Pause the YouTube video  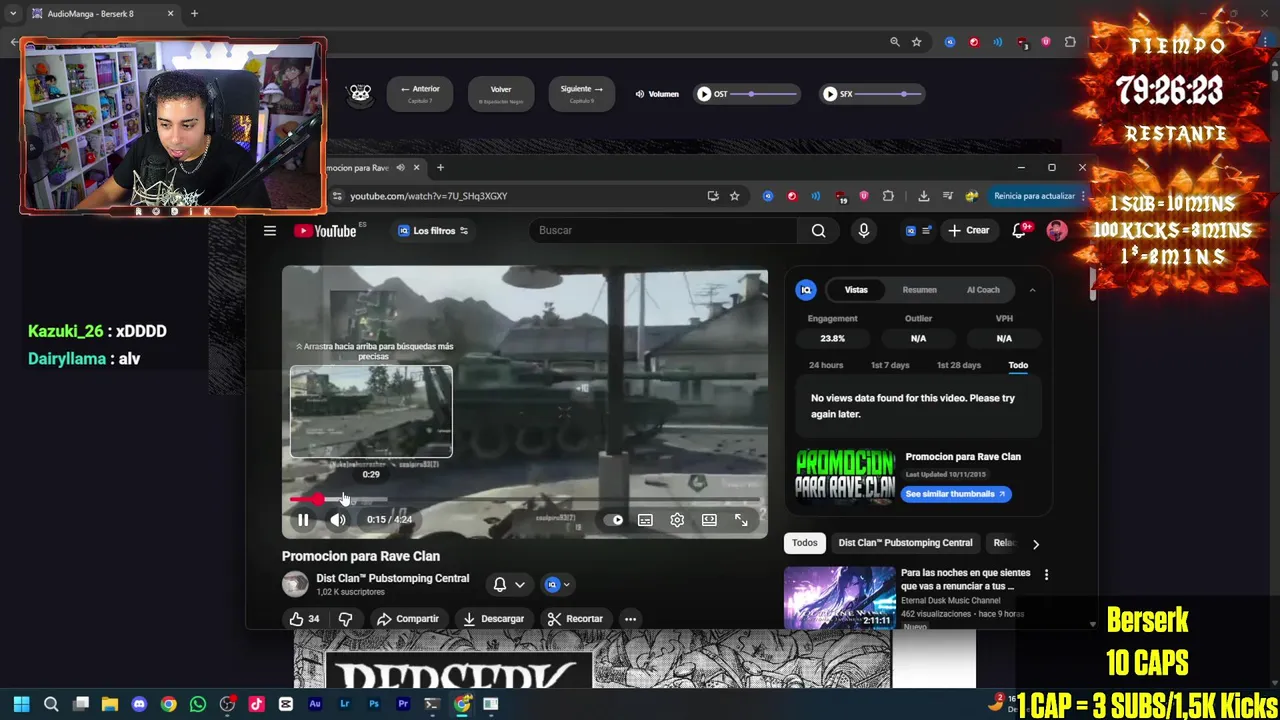303,520
